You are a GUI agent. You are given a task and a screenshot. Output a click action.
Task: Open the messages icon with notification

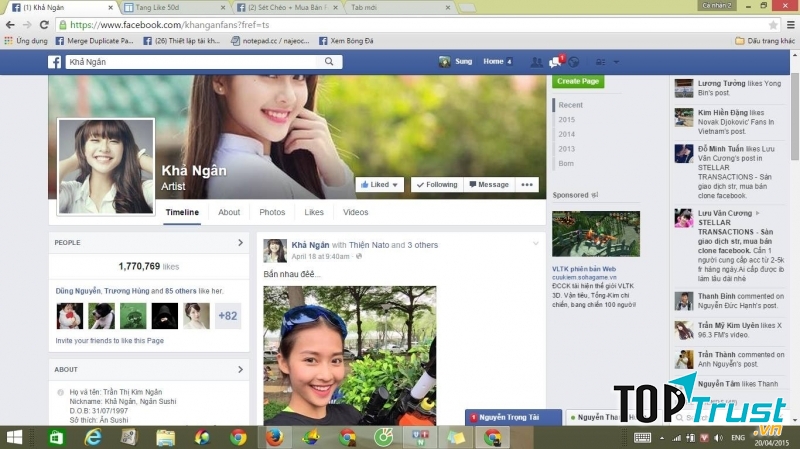555,62
